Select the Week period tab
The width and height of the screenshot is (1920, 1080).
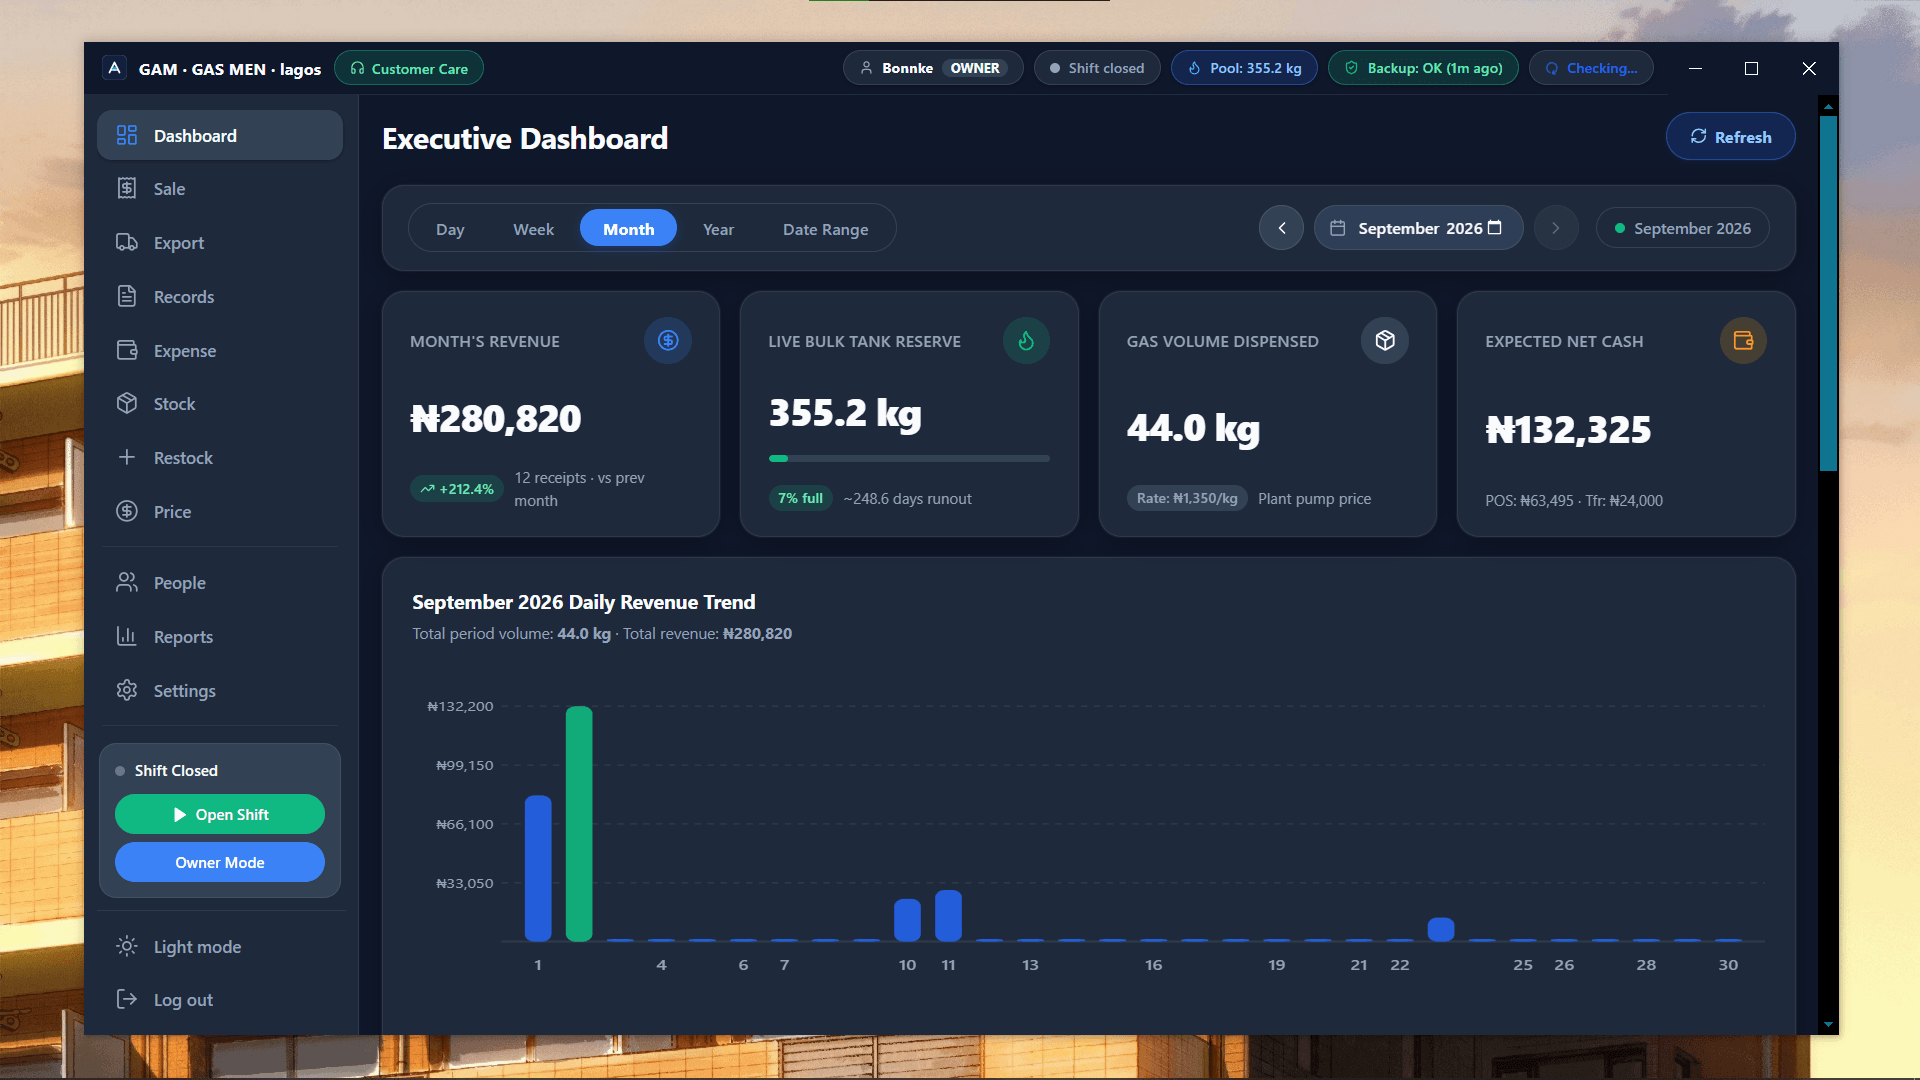tap(533, 229)
